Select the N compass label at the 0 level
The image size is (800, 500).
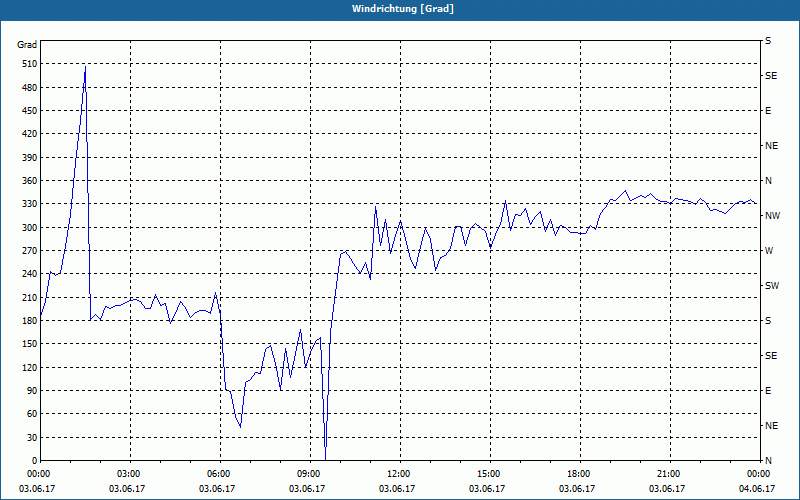pos(769,461)
